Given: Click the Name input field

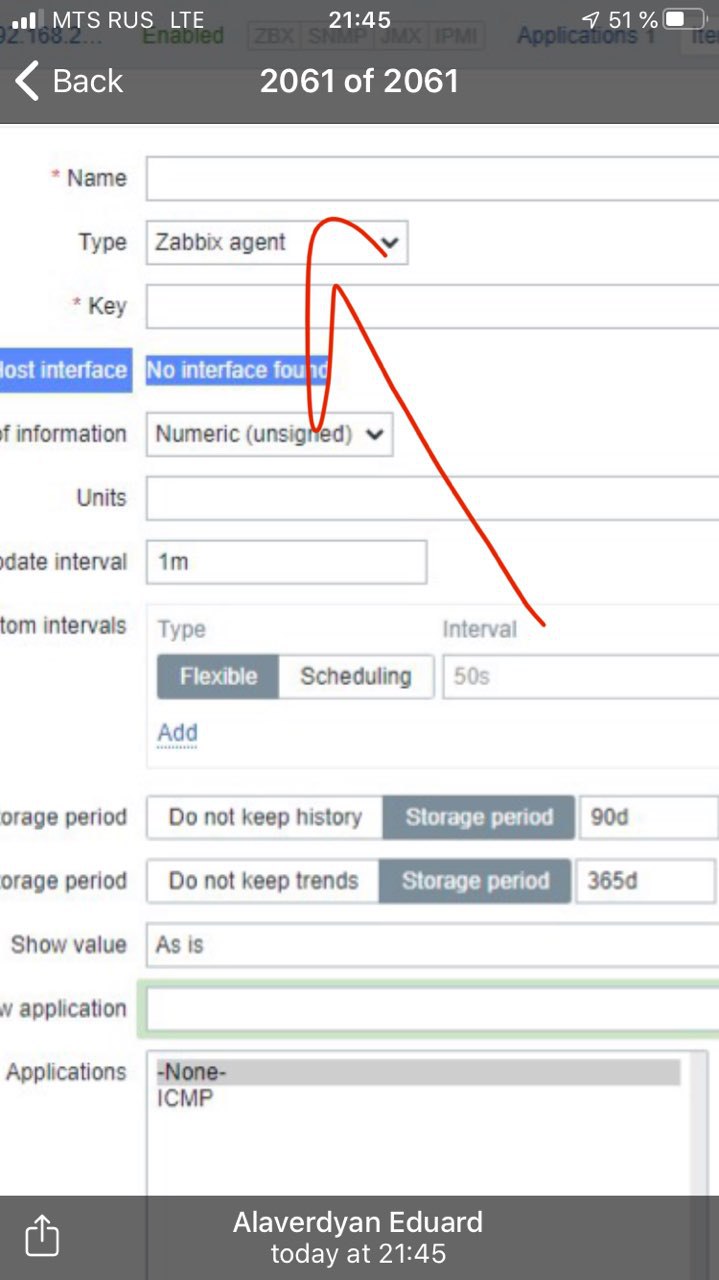Looking at the screenshot, I should [x=432, y=179].
